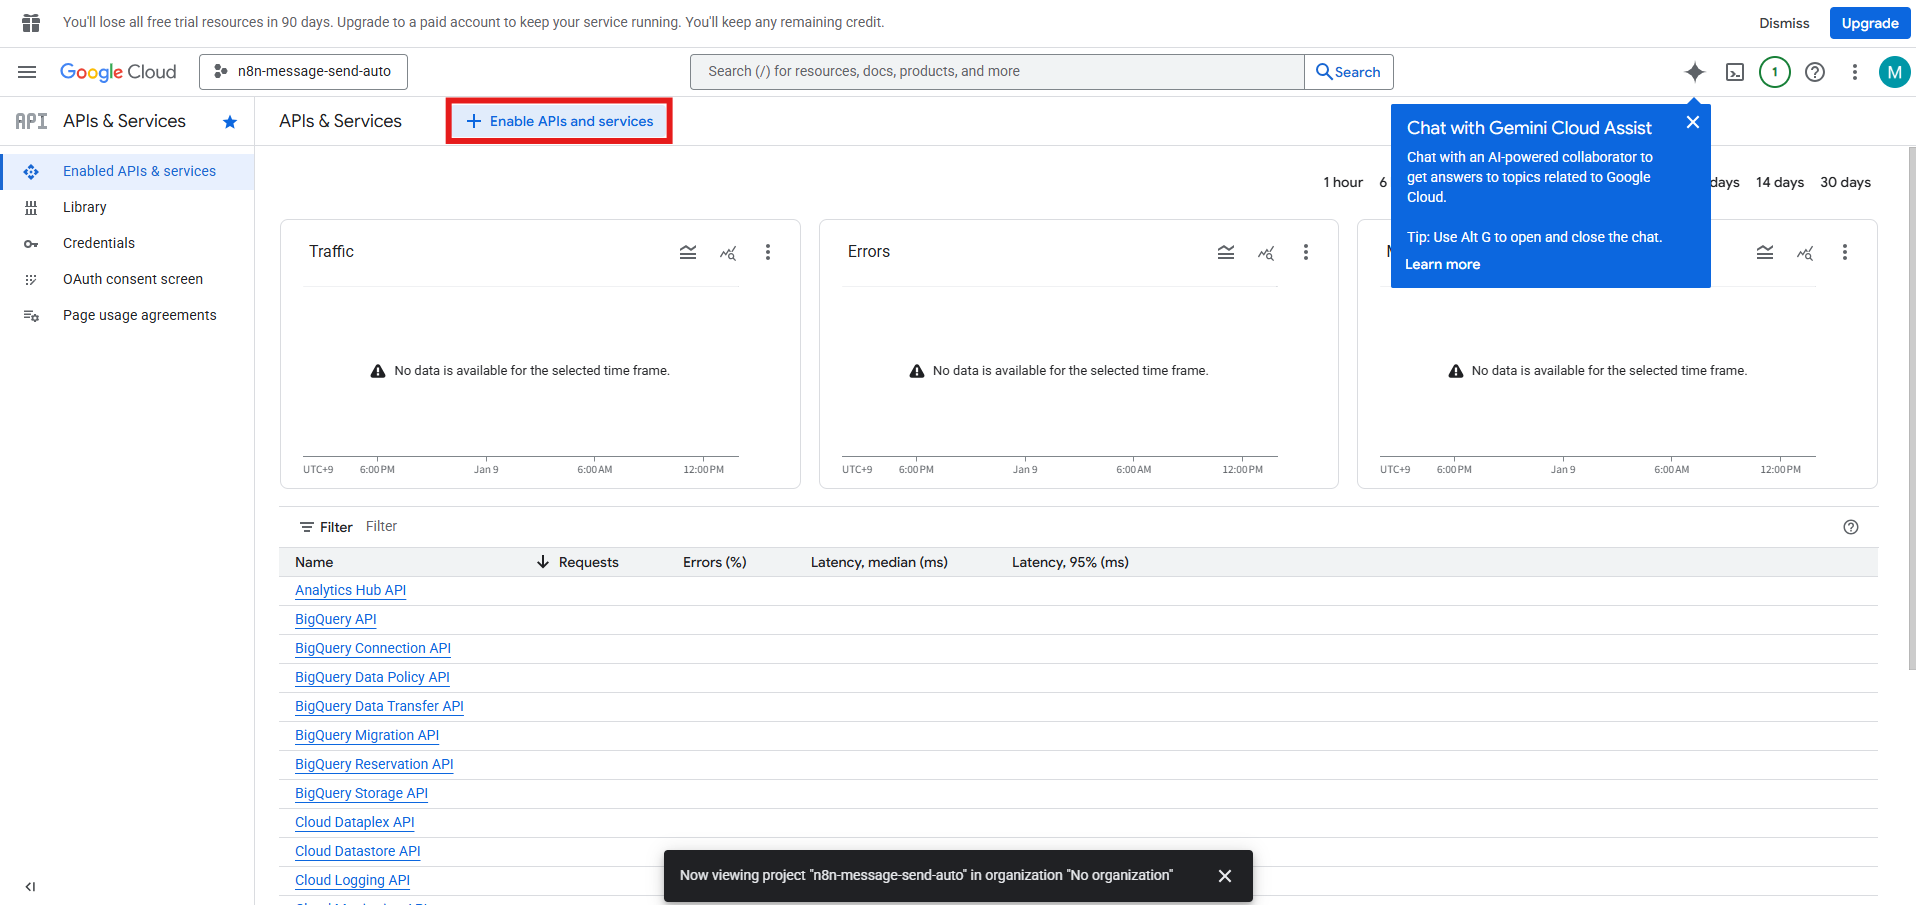Switch Traffic card to area chart view

click(x=688, y=252)
